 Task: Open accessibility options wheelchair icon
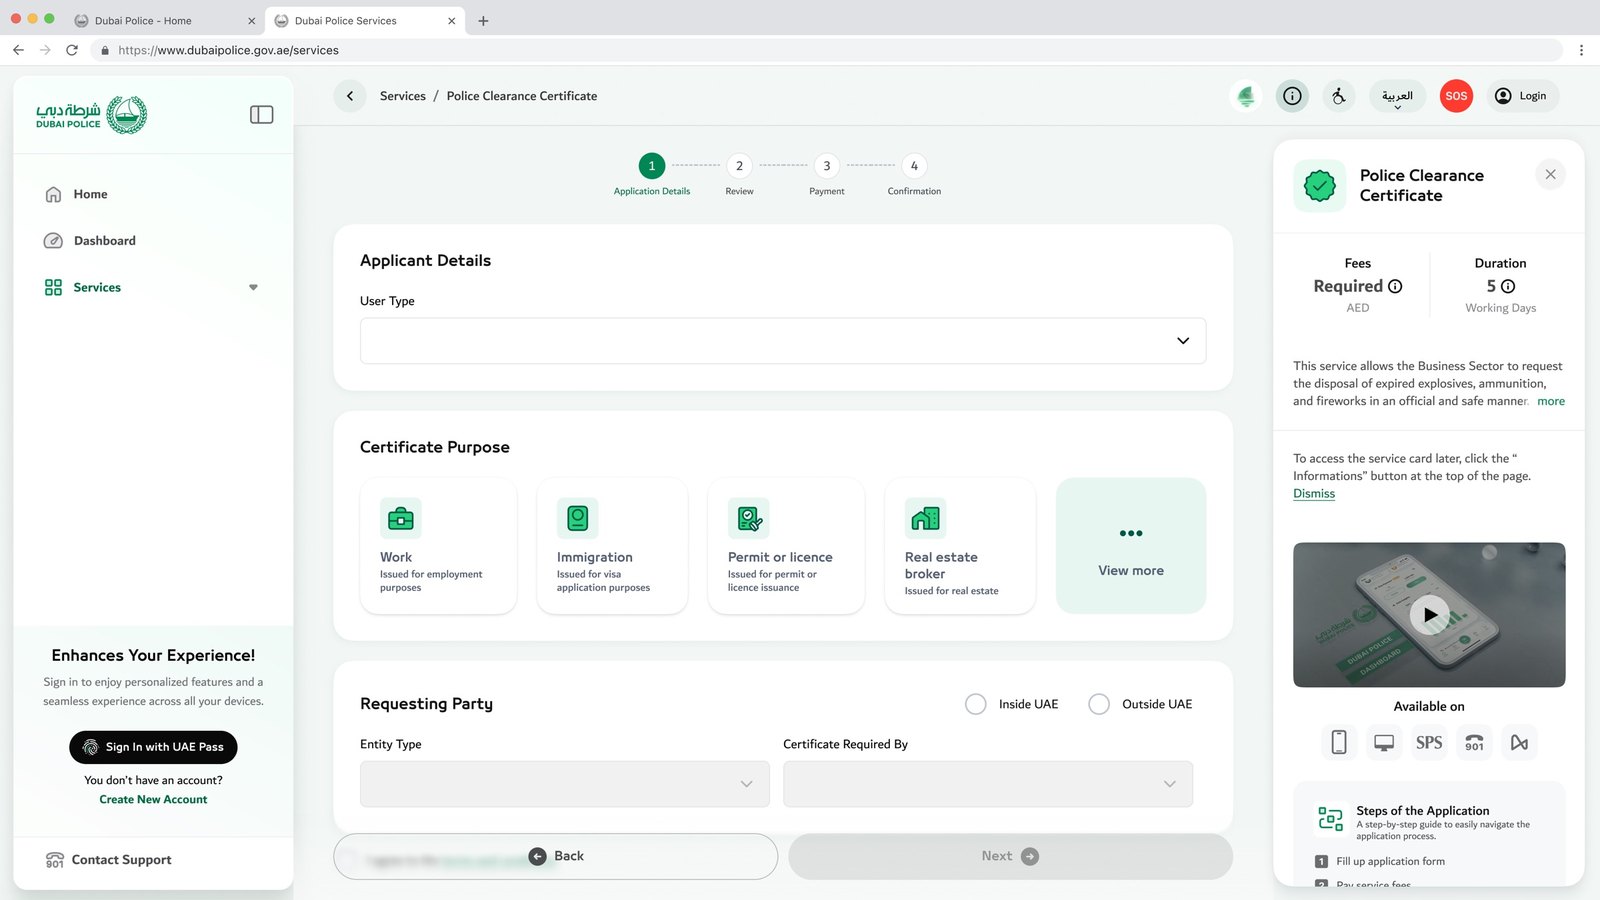1339,96
